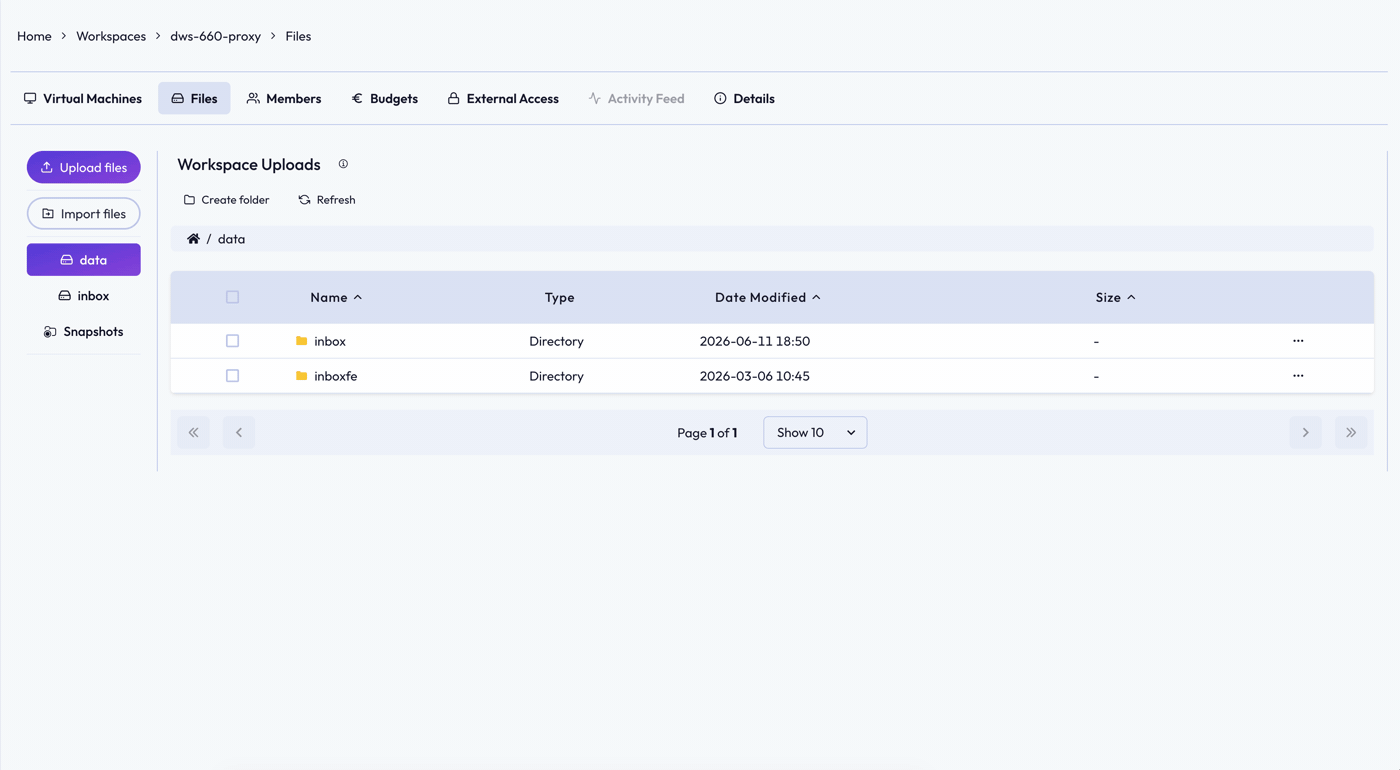Click Directory type cell in inboxfe row
The width and height of the screenshot is (1400, 770).
click(x=557, y=376)
